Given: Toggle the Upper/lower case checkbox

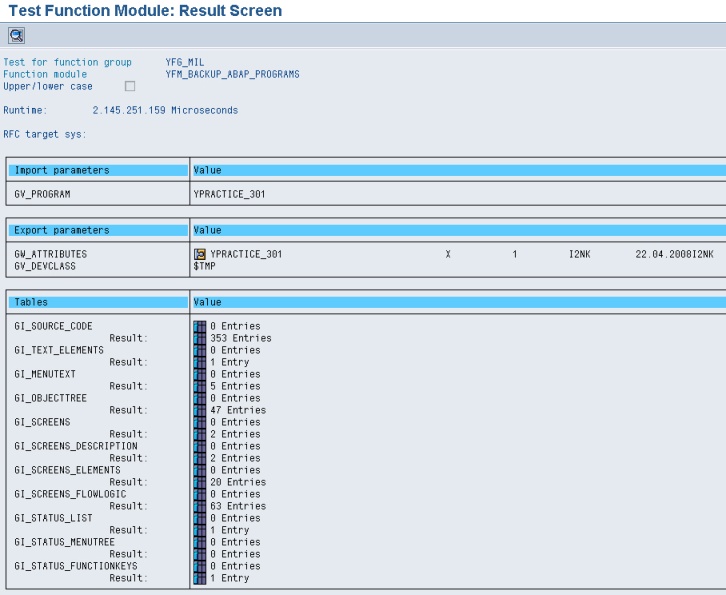Looking at the screenshot, I should 129,86.
